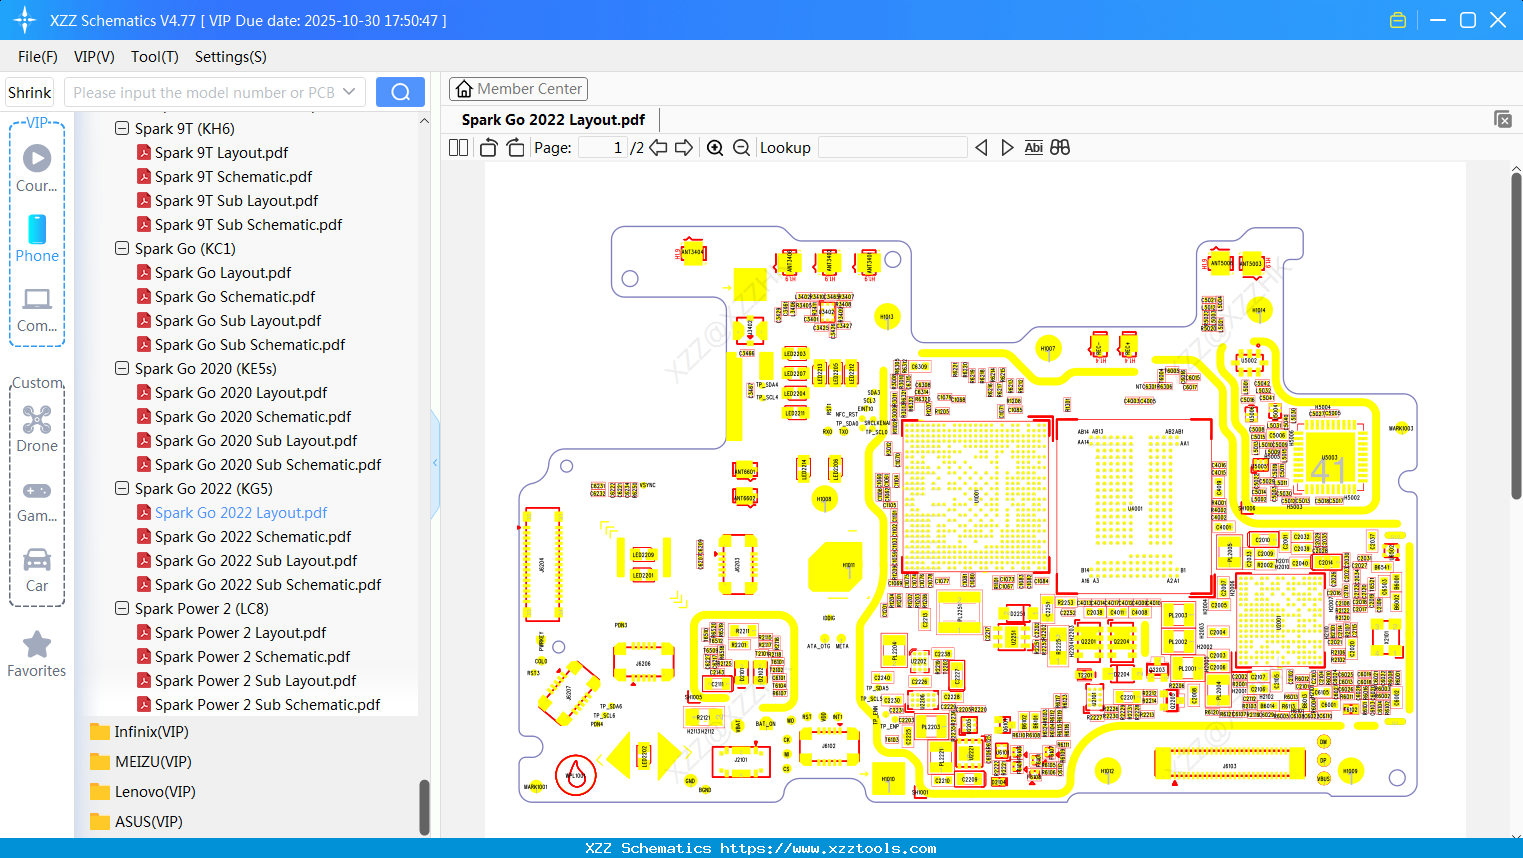The height and width of the screenshot is (858, 1523).
Task: Switch to the Spark Go 2022 Layout.pdf tab
Action: [x=553, y=119]
